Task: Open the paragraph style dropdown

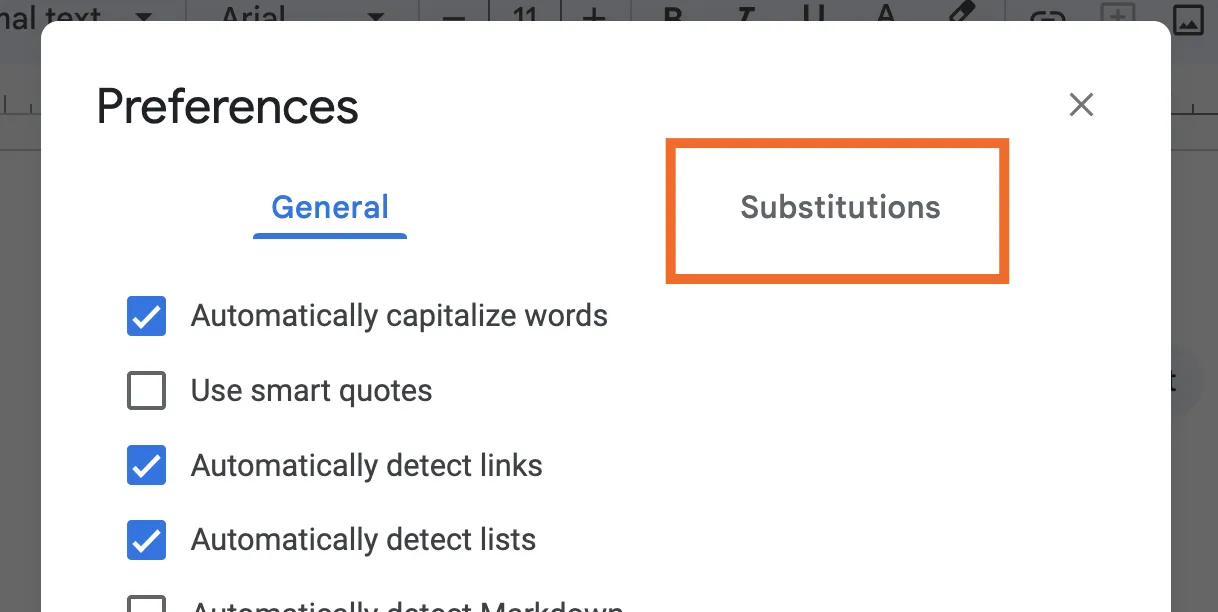Action: coord(144,17)
